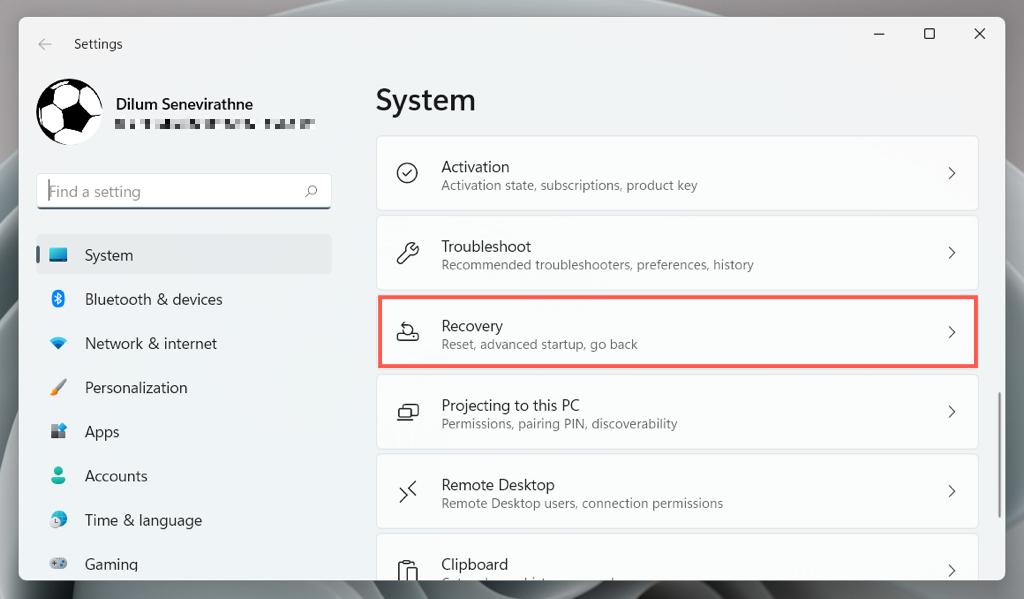This screenshot has height=599, width=1024.
Task: Click the Time & language globe icon
Action: (58, 520)
